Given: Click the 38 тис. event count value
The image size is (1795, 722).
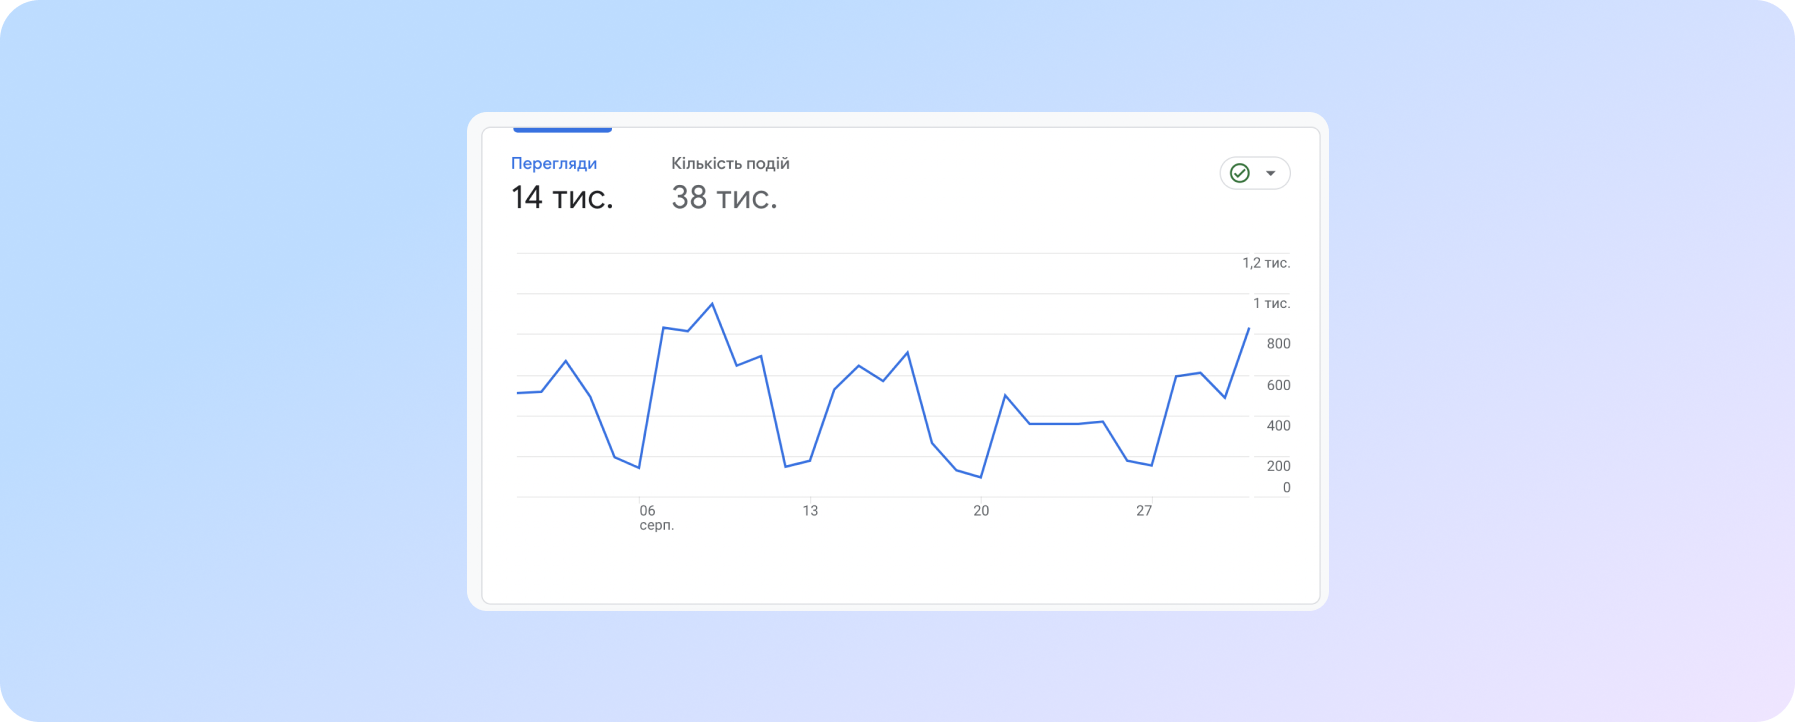Looking at the screenshot, I should (724, 198).
